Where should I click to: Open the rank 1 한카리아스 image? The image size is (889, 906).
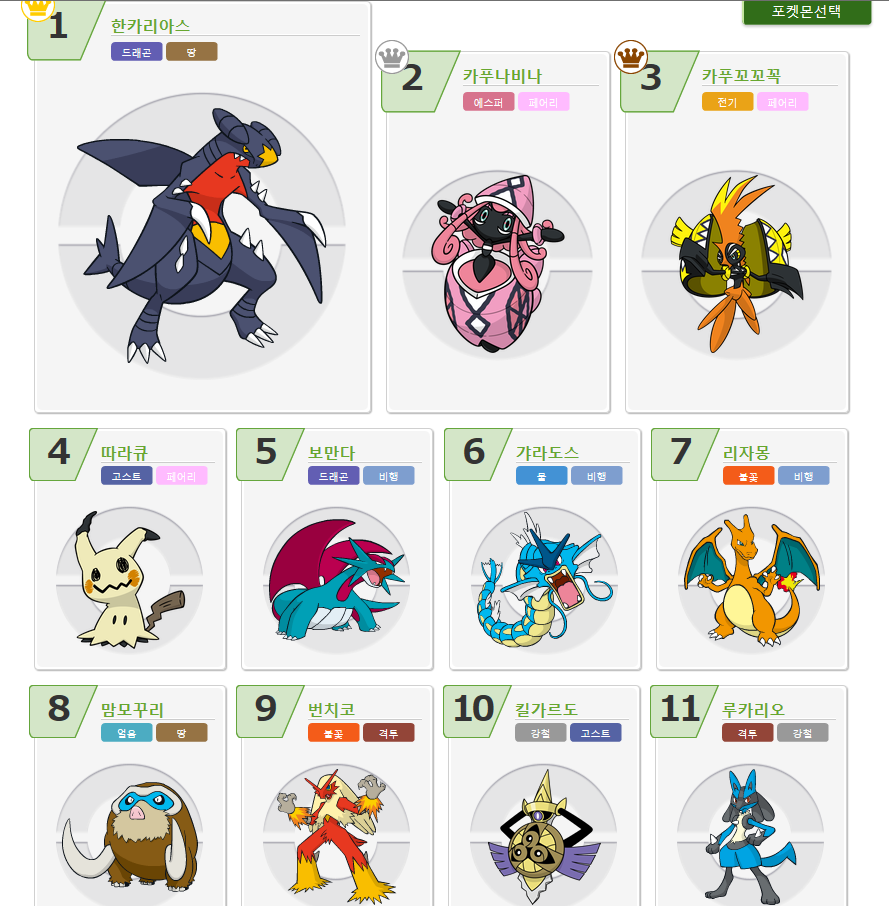(x=202, y=236)
